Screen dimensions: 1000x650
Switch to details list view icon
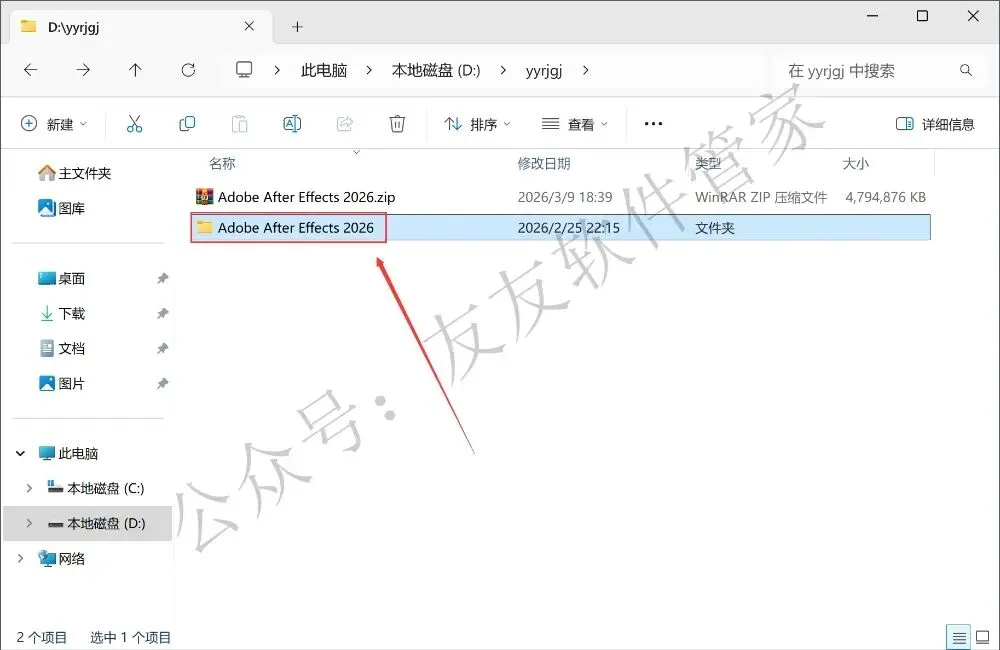coord(959,637)
